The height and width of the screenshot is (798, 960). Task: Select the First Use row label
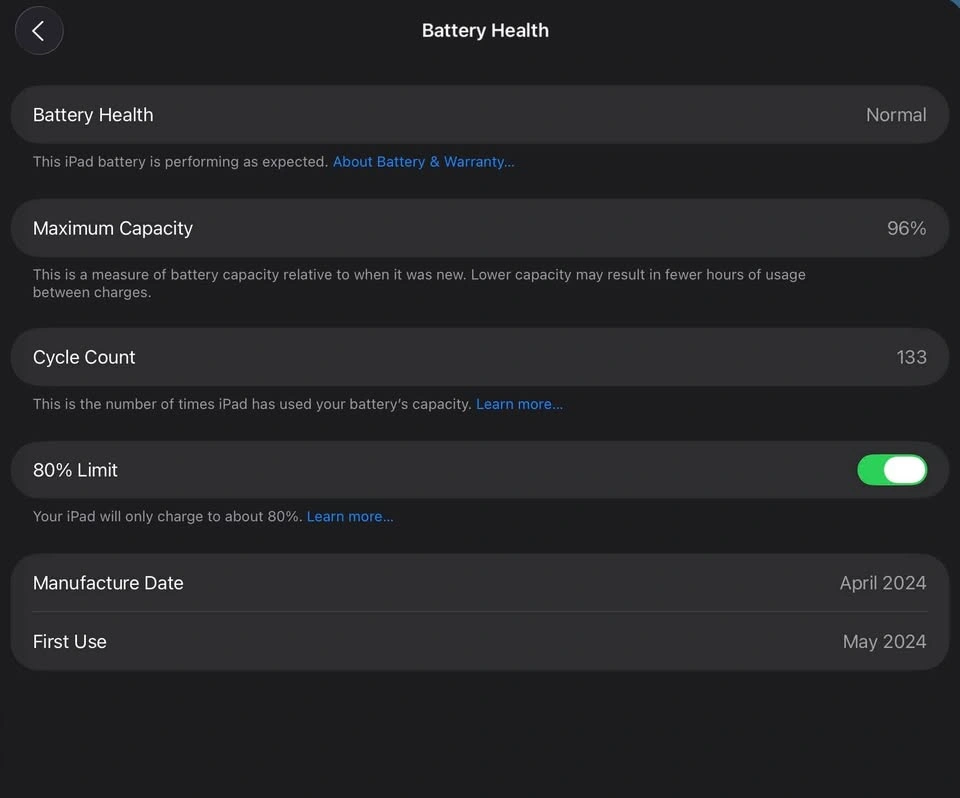point(70,642)
